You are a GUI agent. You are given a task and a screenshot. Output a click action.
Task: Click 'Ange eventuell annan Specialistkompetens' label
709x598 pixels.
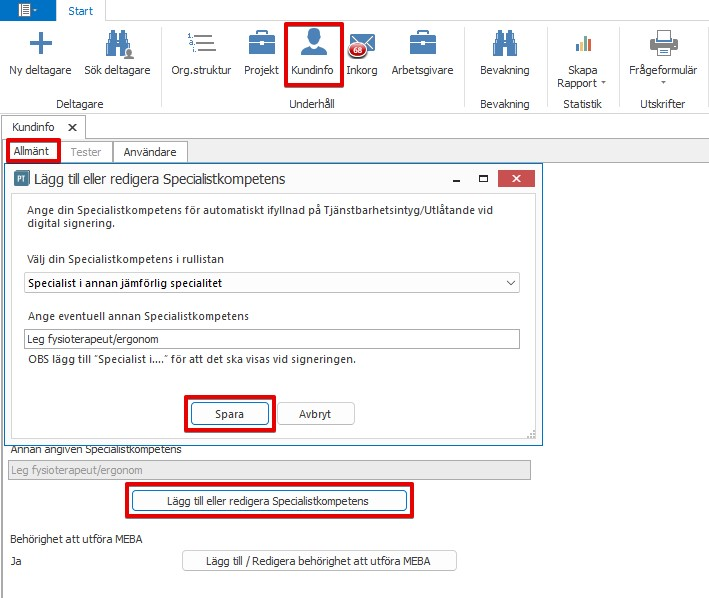point(138,316)
